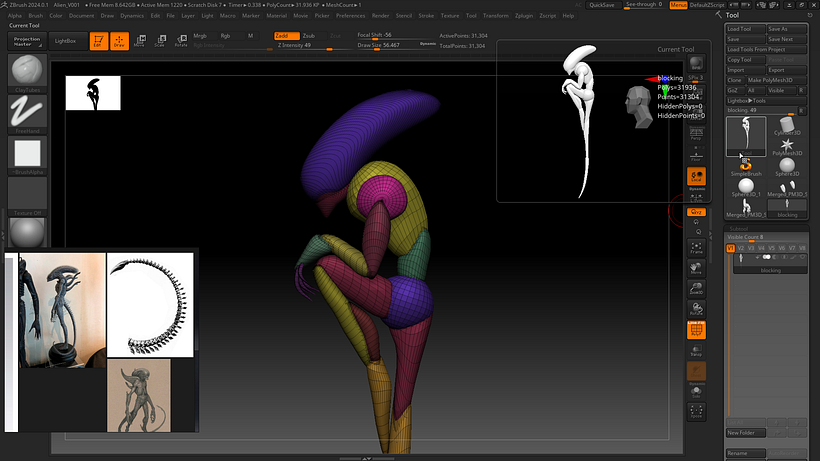Click the Rename subtool button
The image size is (820, 461).
[746, 453]
